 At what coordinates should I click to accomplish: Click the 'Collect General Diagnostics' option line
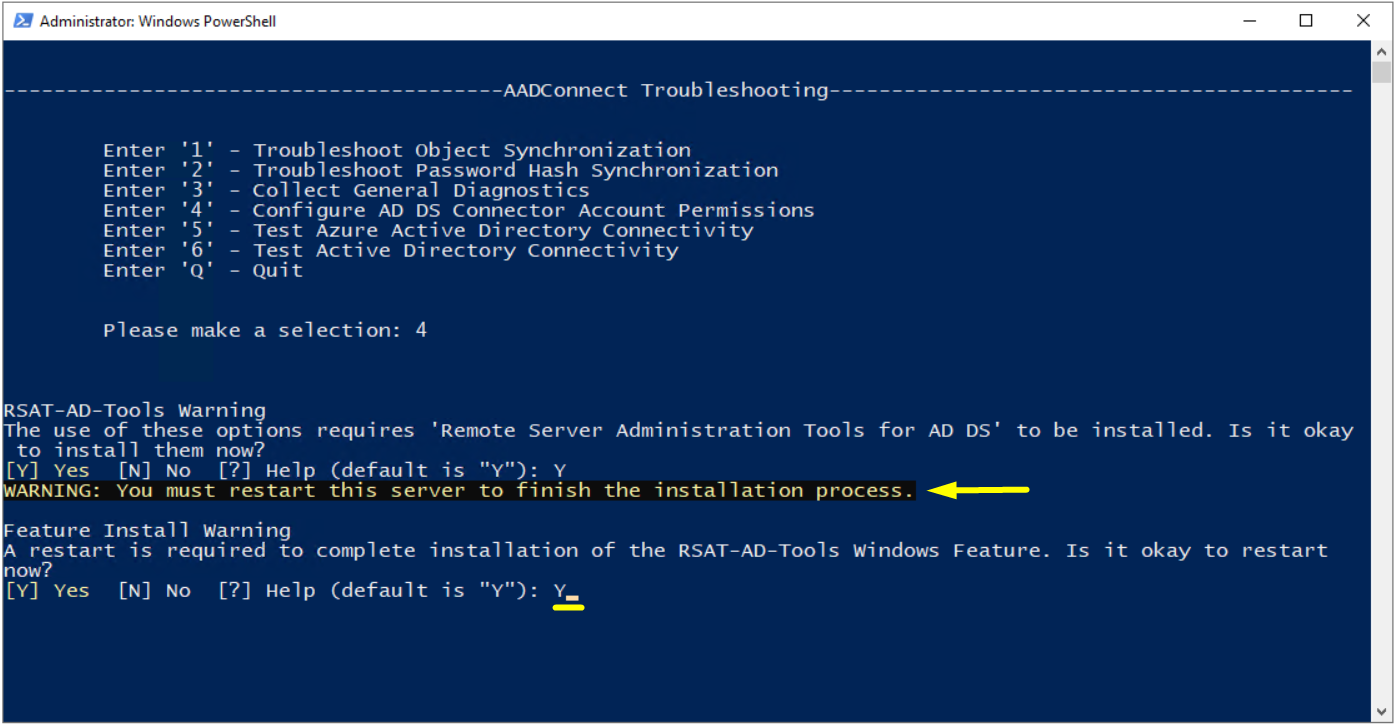[346, 191]
